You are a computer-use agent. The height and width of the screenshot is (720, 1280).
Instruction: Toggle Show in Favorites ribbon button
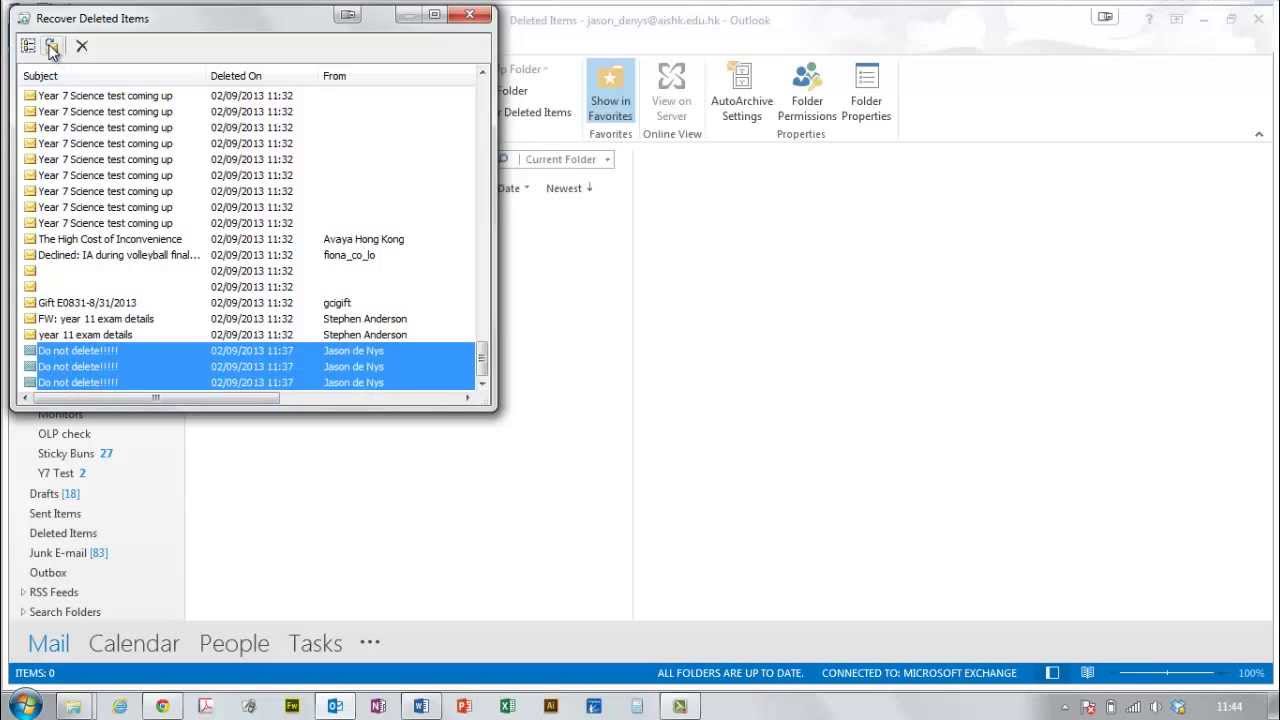pyautogui.click(x=610, y=91)
